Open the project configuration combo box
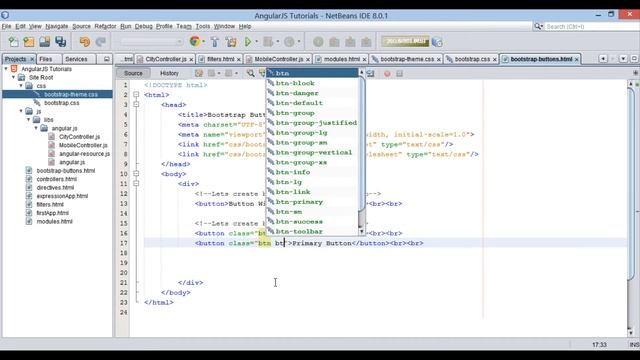This screenshot has height=360, width=640. [151, 42]
